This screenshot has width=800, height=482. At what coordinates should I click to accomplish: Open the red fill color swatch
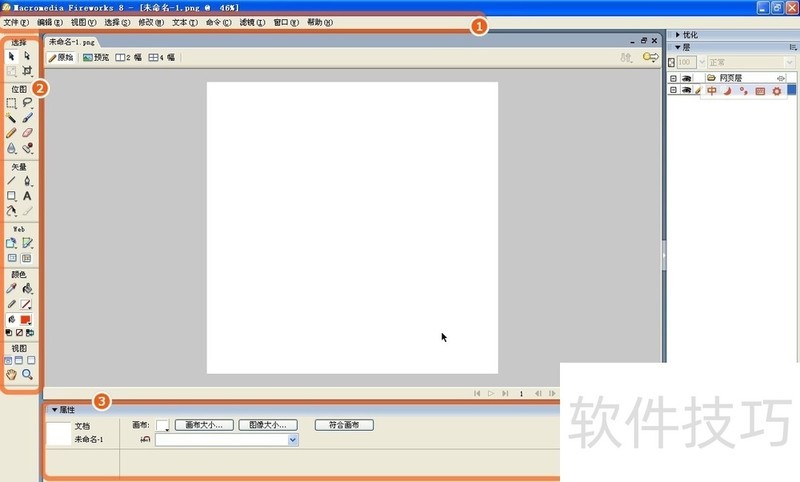pyautogui.click(x=26, y=320)
